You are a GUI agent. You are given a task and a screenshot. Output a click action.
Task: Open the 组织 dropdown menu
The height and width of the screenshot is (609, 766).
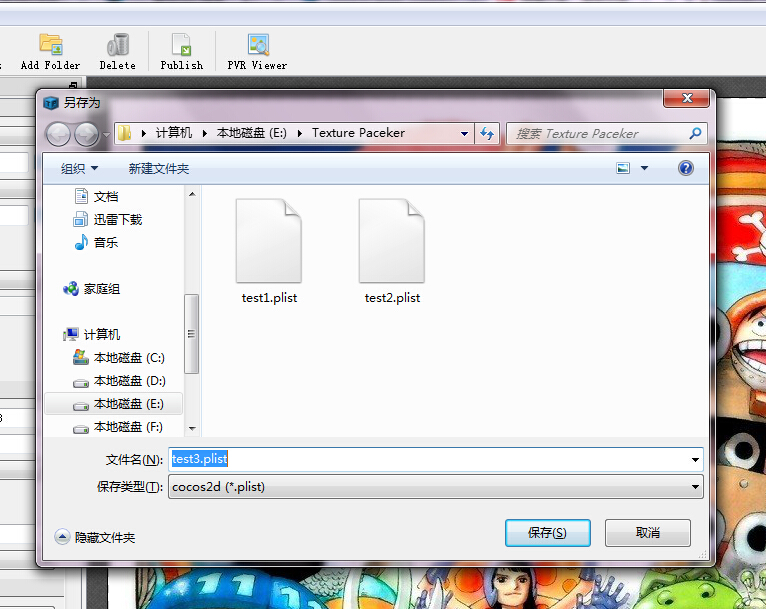[x=79, y=168]
